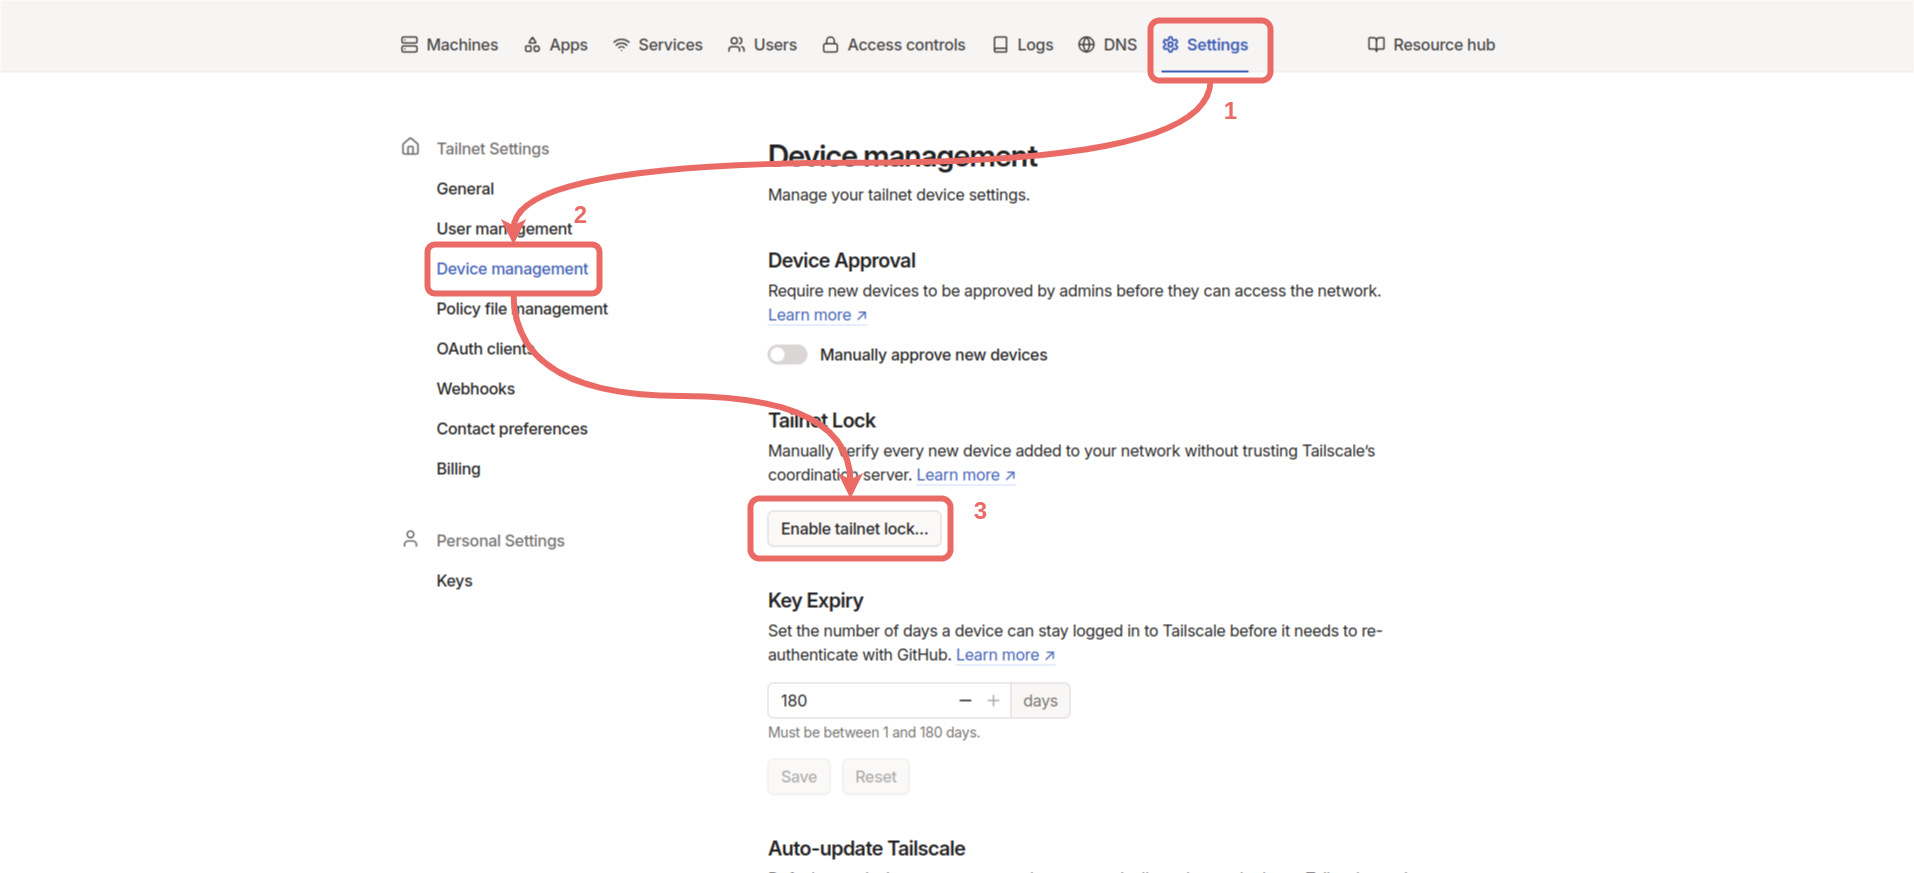Increase key expiry days with plus
Image resolution: width=1914 pixels, height=873 pixels.
point(993,701)
